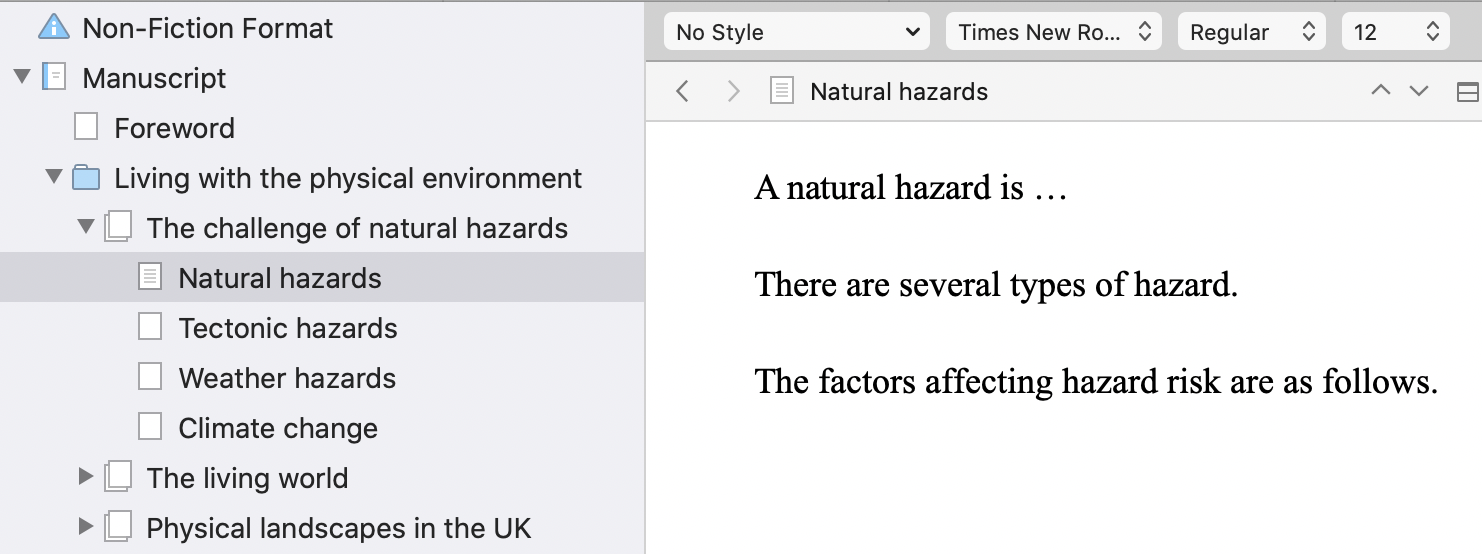Click the Non-Fiction Format info icon
Screen dimensions: 1482x554
tap(53, 28)
